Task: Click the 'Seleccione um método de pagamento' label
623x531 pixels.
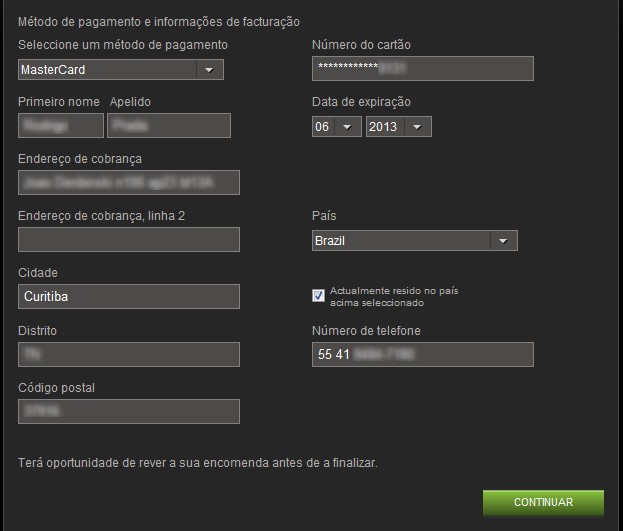Action: [123, 45]
